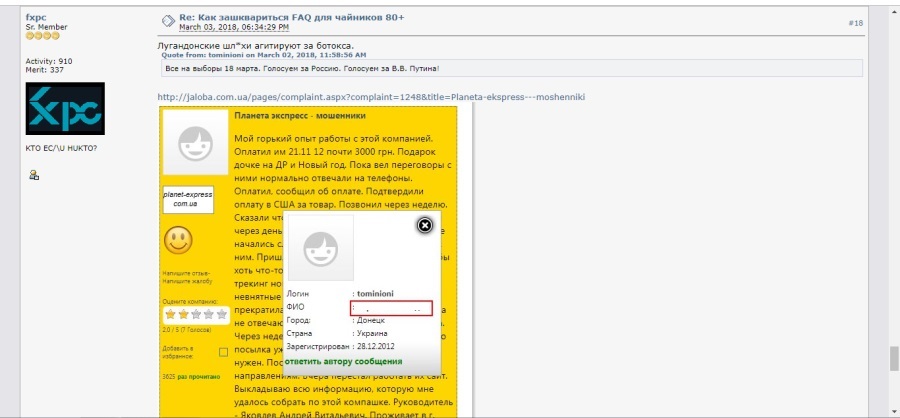Click the signature 'KTO EC/\U HUKTO?'
Image resolution: width=900 pixels, height=418 pixels.
pyautogui.click(x=61, y=148)
